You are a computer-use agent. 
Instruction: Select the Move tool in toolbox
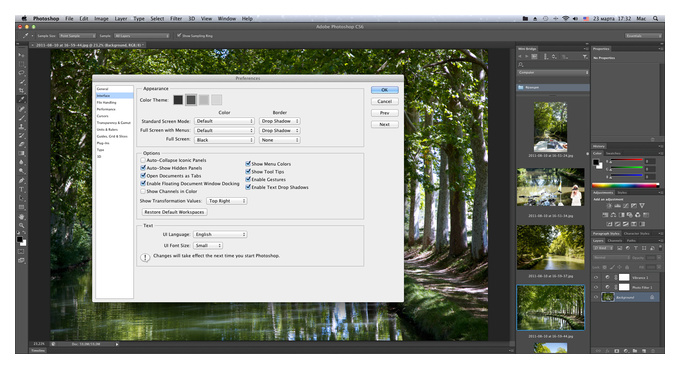coord(21,55)
